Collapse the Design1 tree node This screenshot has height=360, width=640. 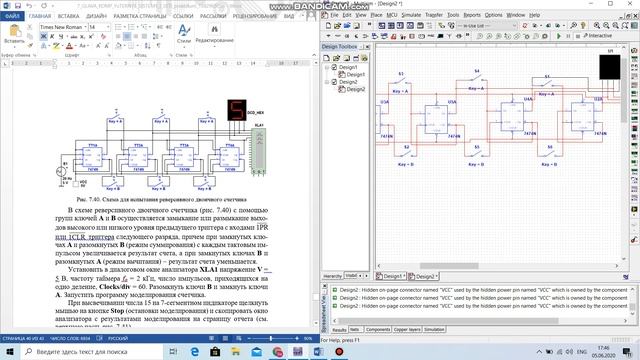(327, 67)
